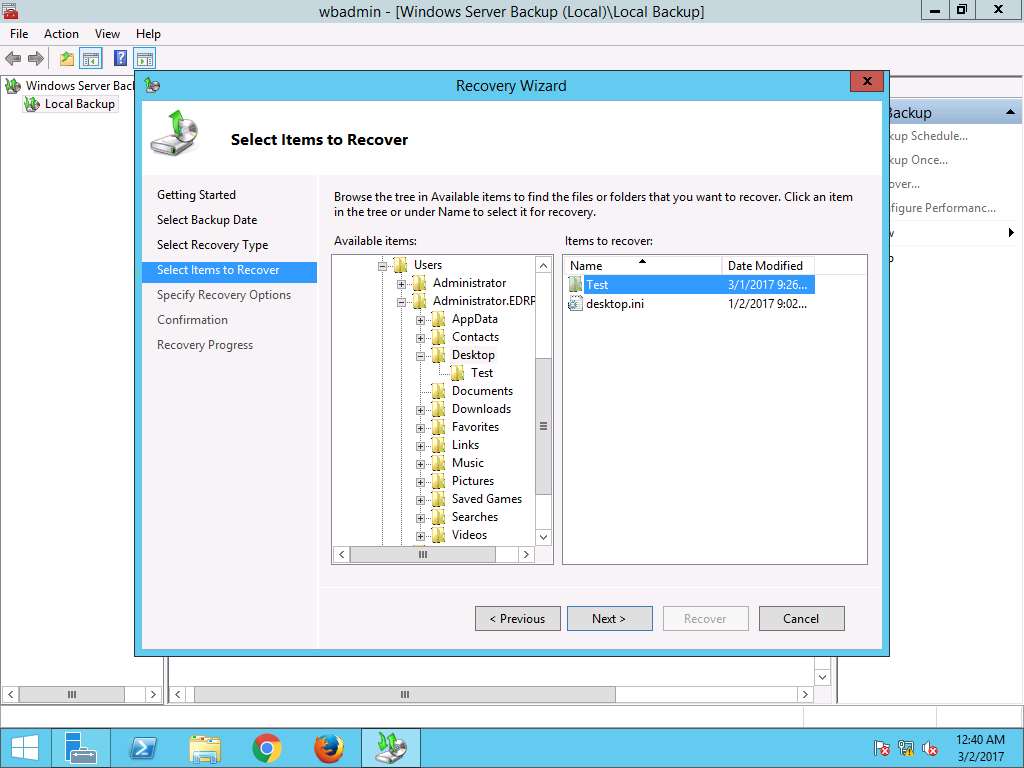Open the Action menu
Viewport: 1024px width, 768px height.
61,33
